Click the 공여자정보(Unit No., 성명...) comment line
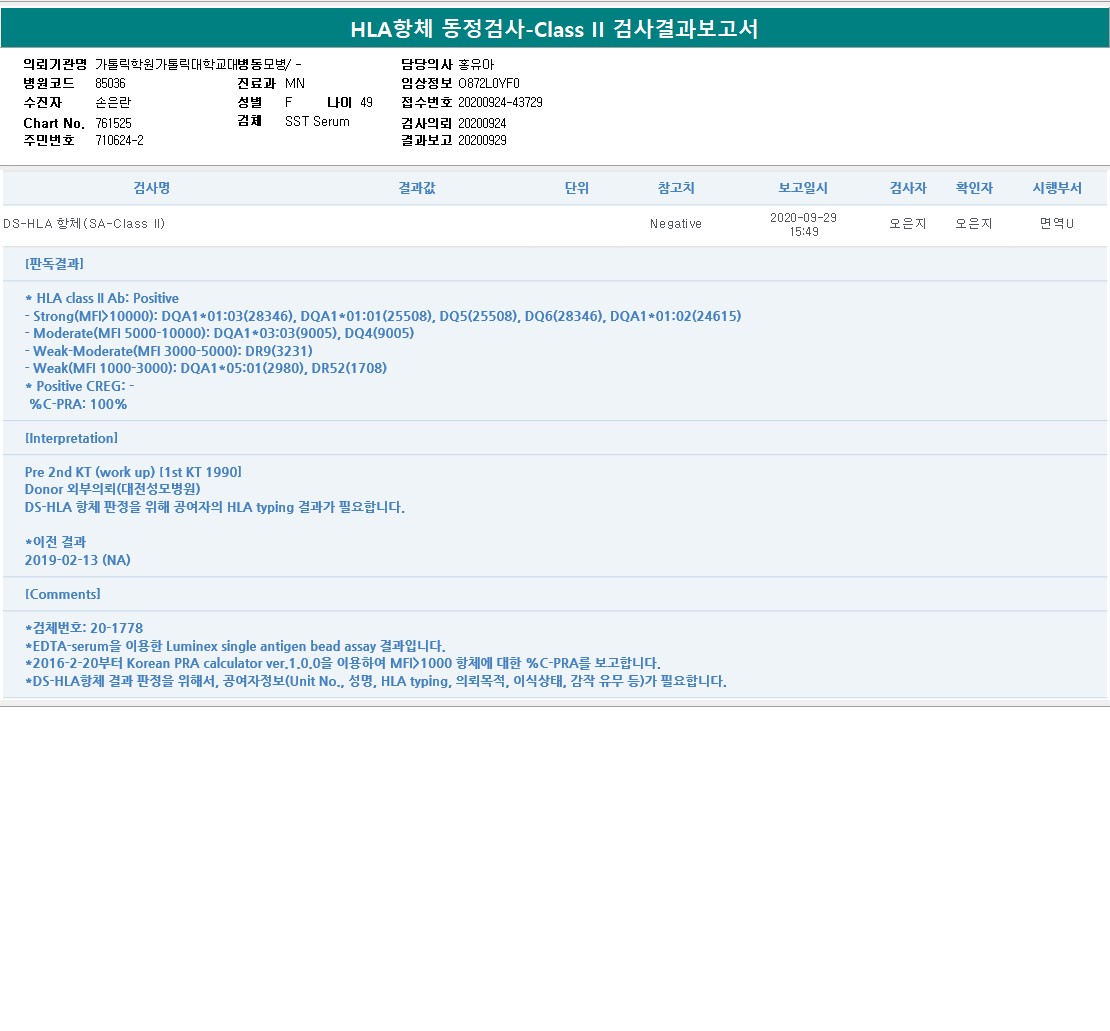1110x1031 pixels. point(376,681)
